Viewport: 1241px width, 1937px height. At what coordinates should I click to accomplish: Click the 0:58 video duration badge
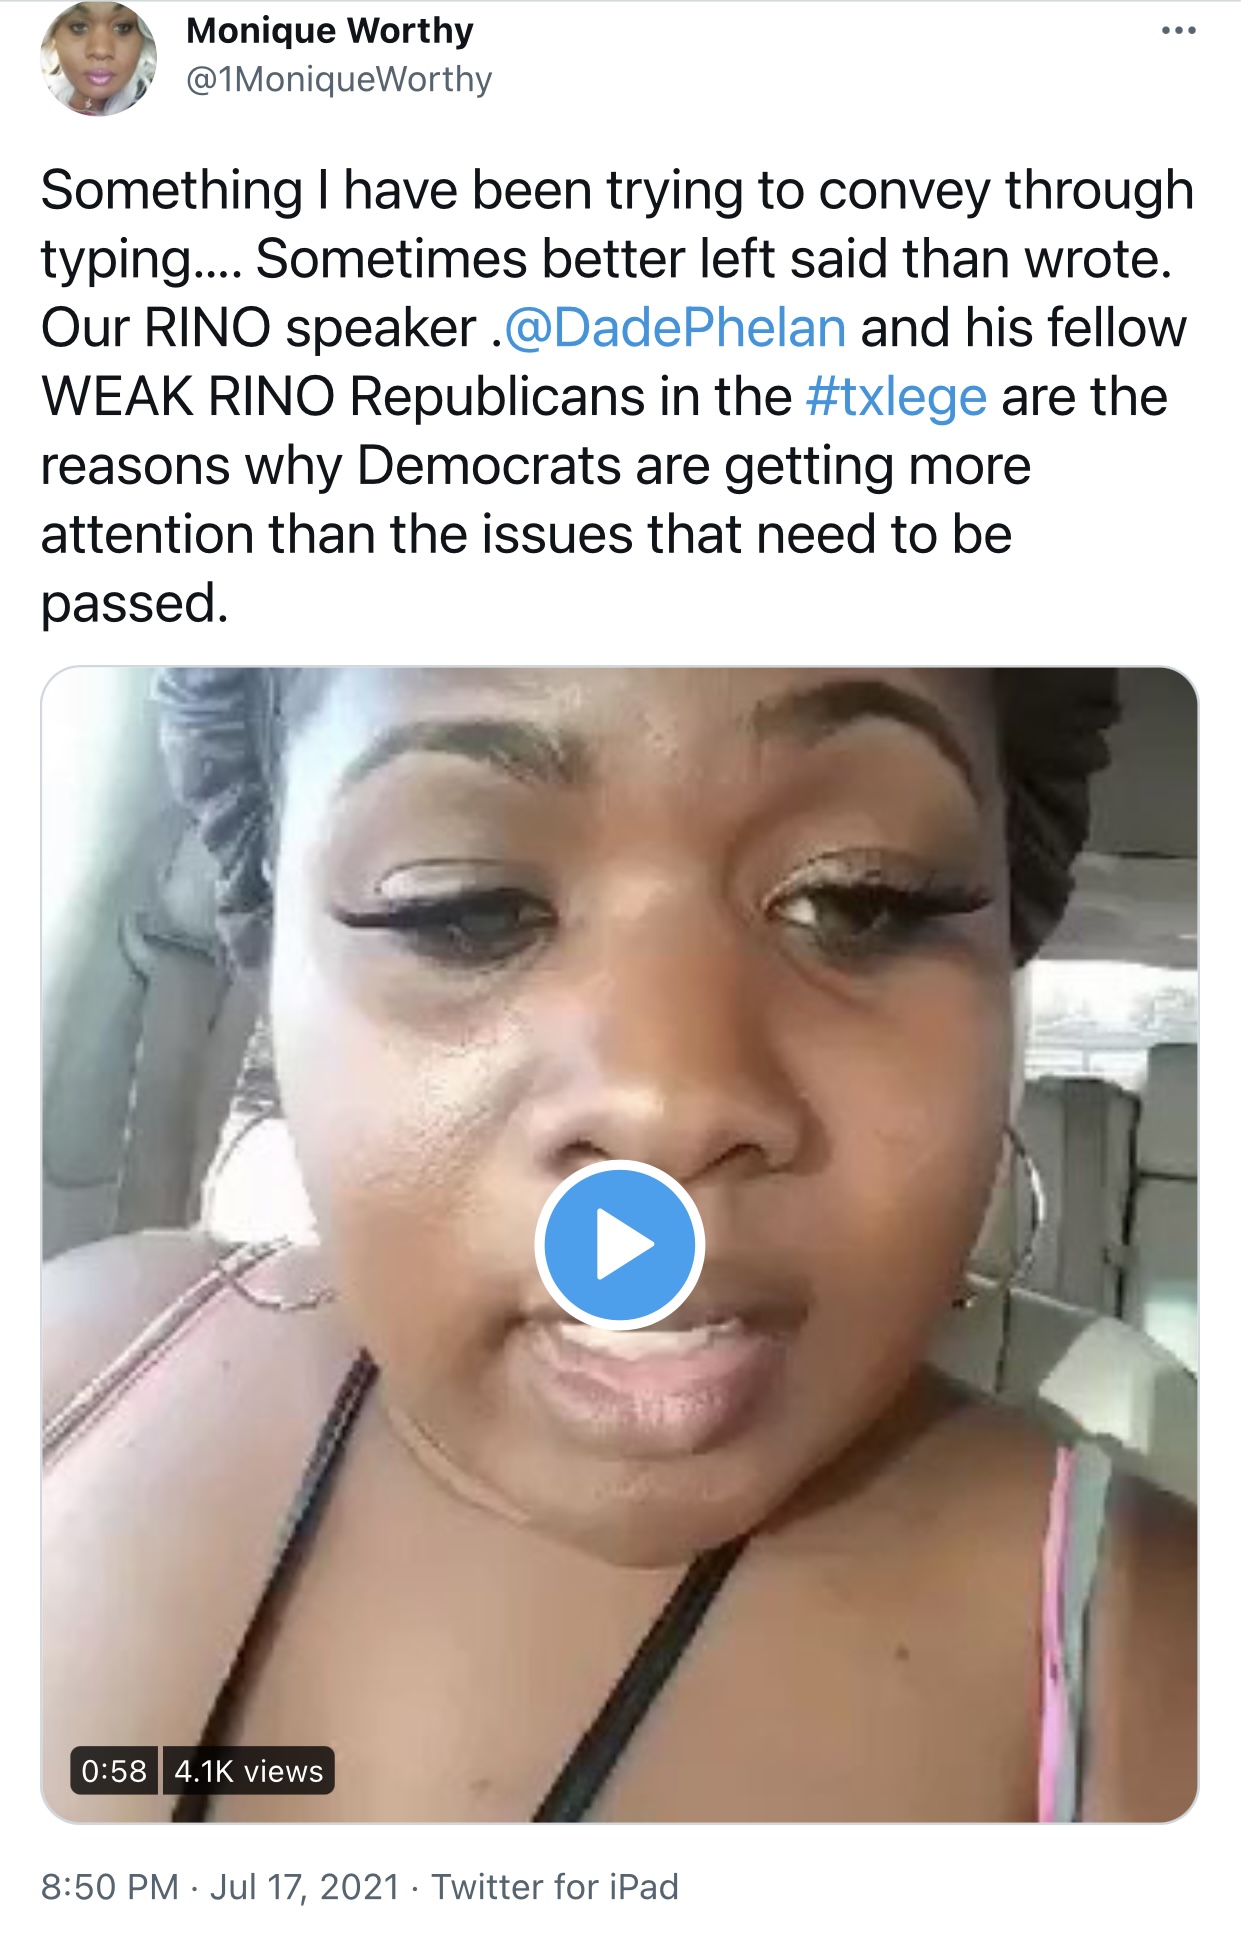pos(114,1771)
